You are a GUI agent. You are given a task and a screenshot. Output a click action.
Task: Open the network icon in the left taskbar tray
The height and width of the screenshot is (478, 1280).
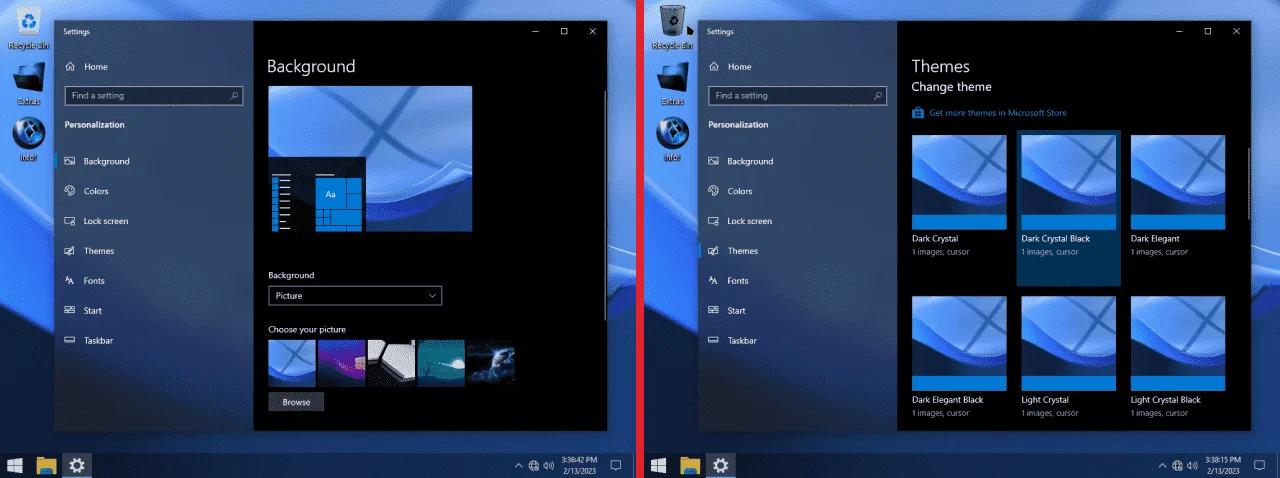[x=533, y=465]
